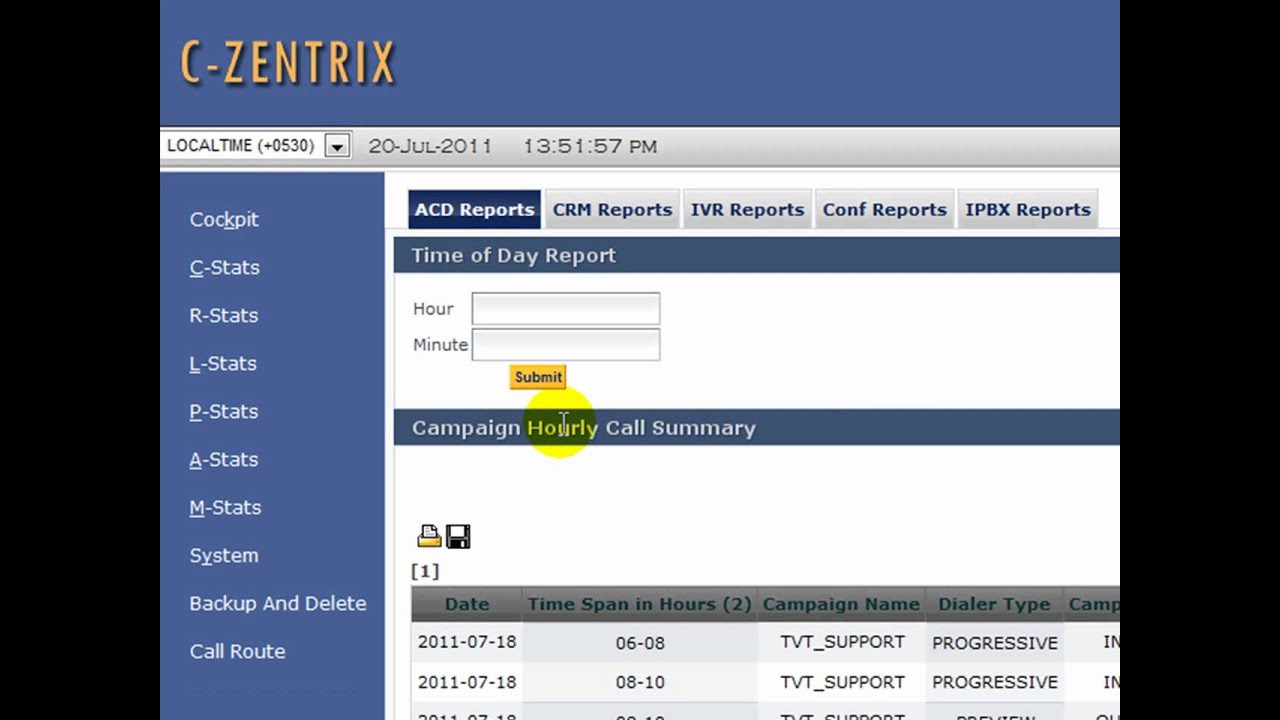Click the 2011-07-18 date in the 06-08 row
1280x720 pixels.
[467, 642]
